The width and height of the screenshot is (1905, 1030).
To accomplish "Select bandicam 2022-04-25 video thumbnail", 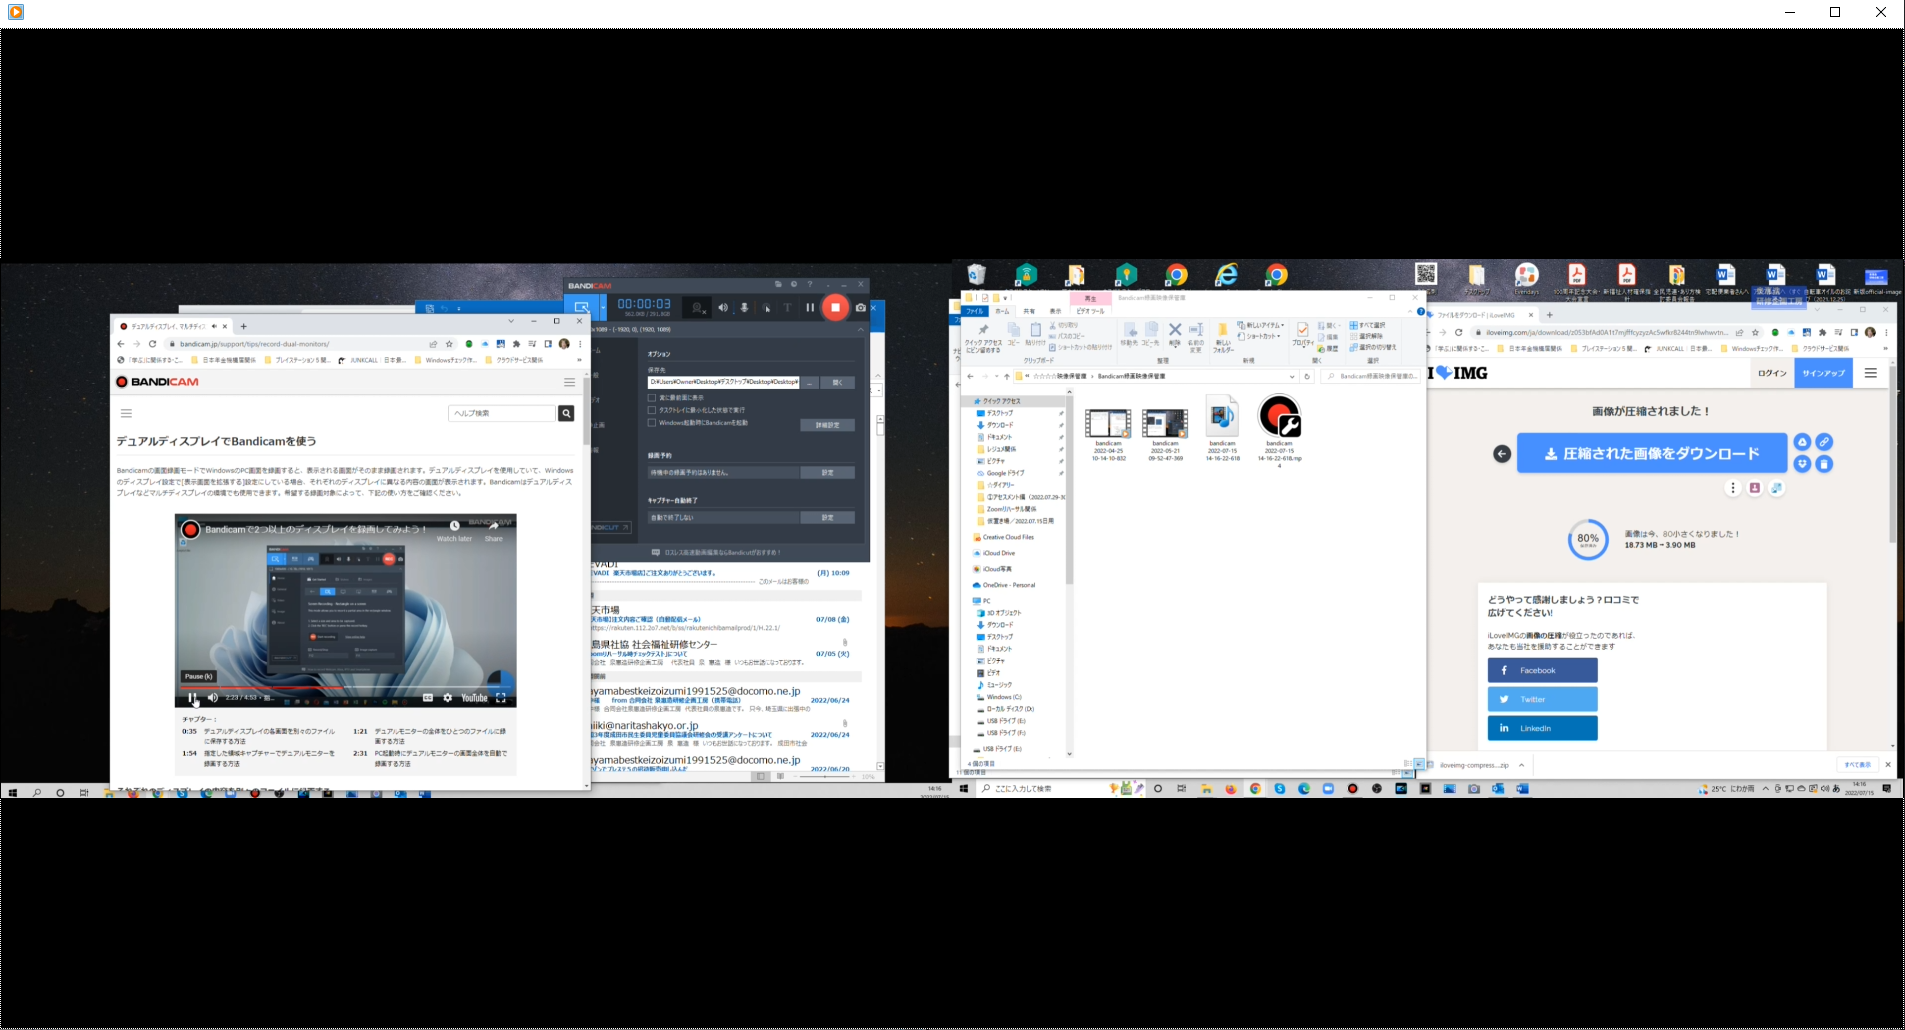I will click(x=1108, y=423).
